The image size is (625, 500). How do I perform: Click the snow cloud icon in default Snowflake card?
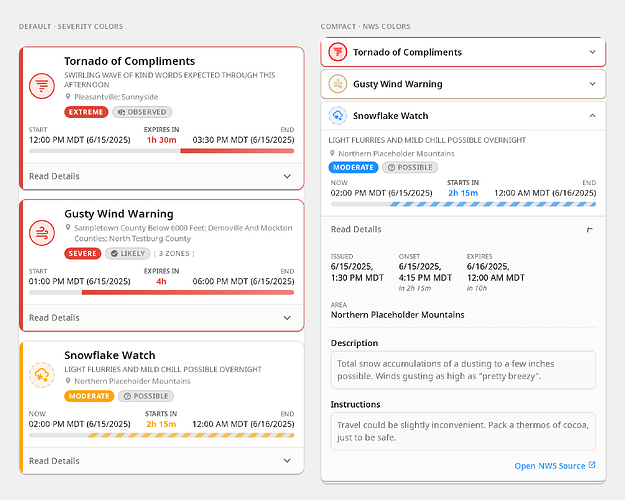(x=42, y=375)
